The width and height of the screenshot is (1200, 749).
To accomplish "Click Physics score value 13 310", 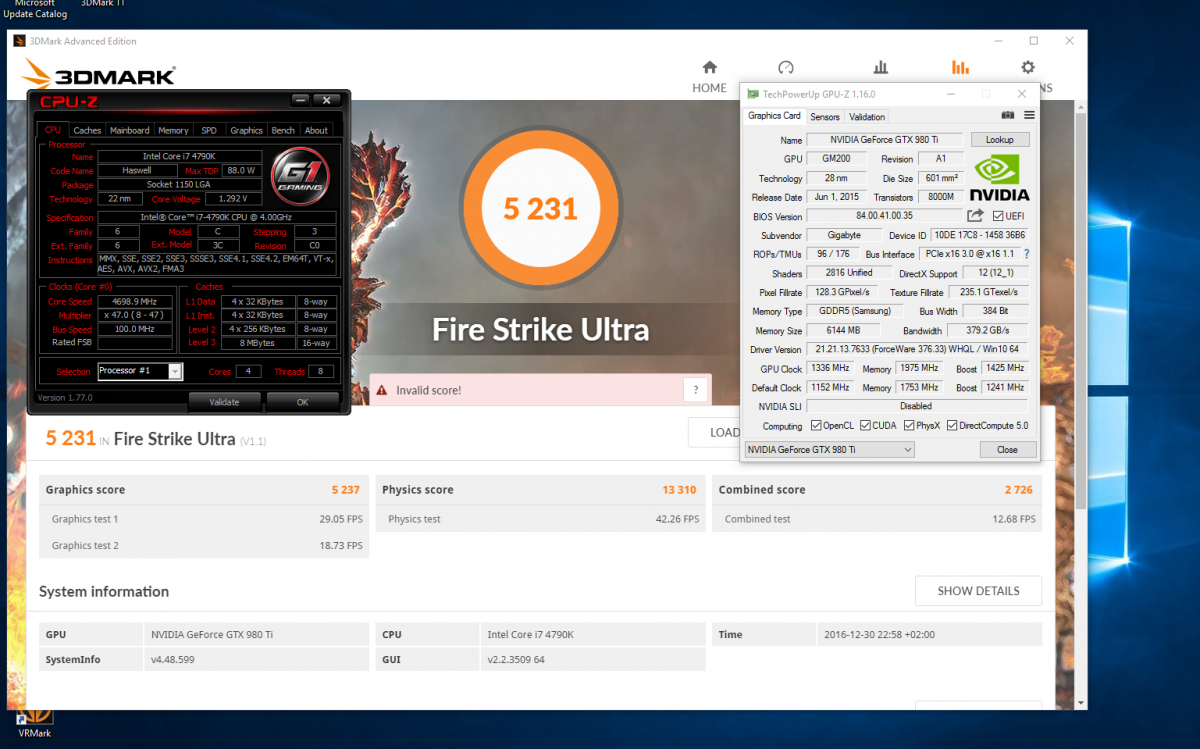I will [x=678, y=490].
